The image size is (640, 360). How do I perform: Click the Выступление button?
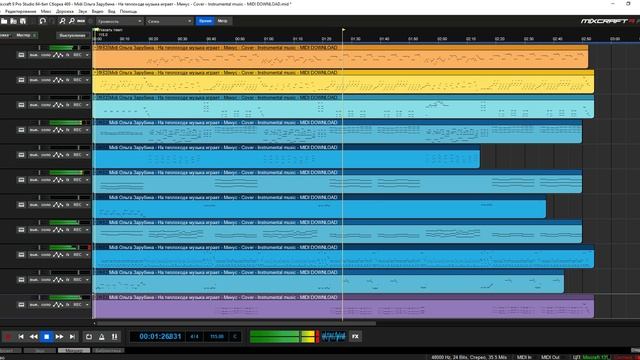(x=73, y=36)
